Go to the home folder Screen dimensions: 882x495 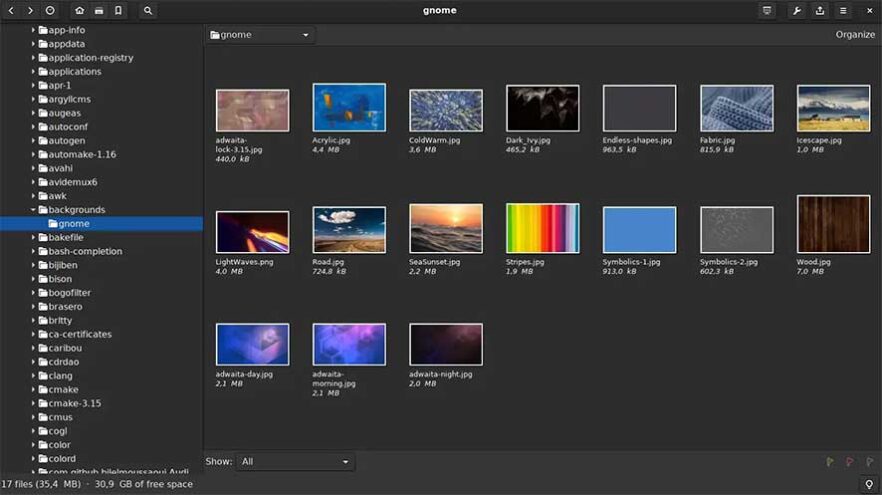[79, 10]
